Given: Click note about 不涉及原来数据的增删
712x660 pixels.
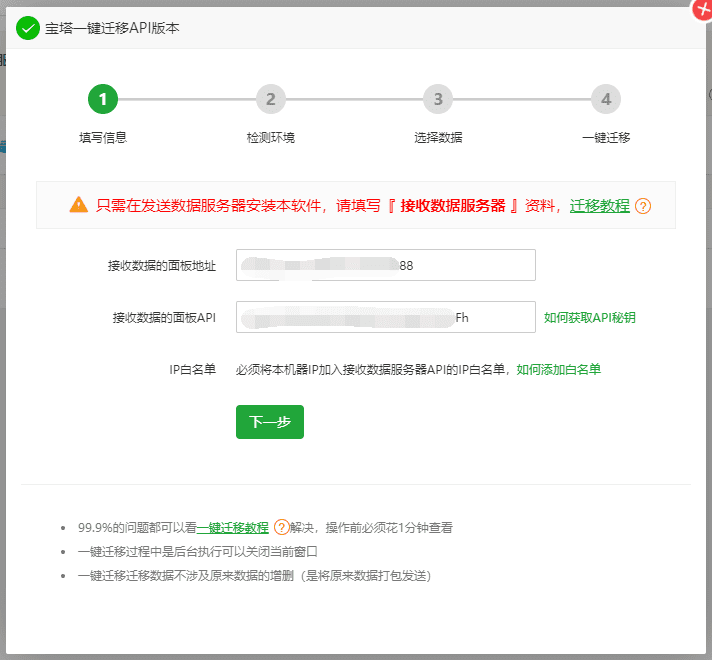Looking at the screenshot, I should pyautogui.click(x=254, y=576).
